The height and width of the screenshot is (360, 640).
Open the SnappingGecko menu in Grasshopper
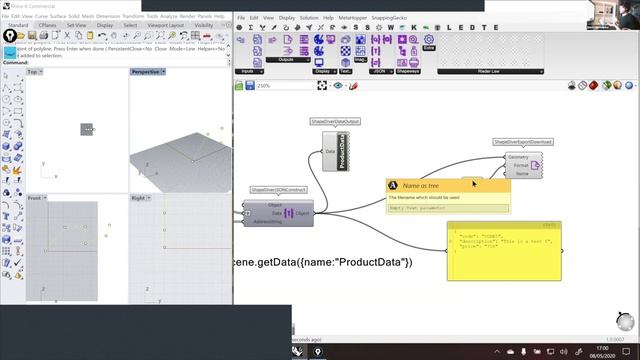(389, 18)
